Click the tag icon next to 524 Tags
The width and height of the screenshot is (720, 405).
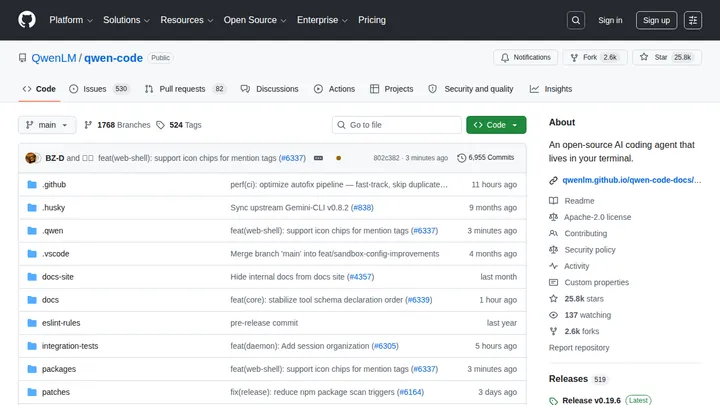160,125
